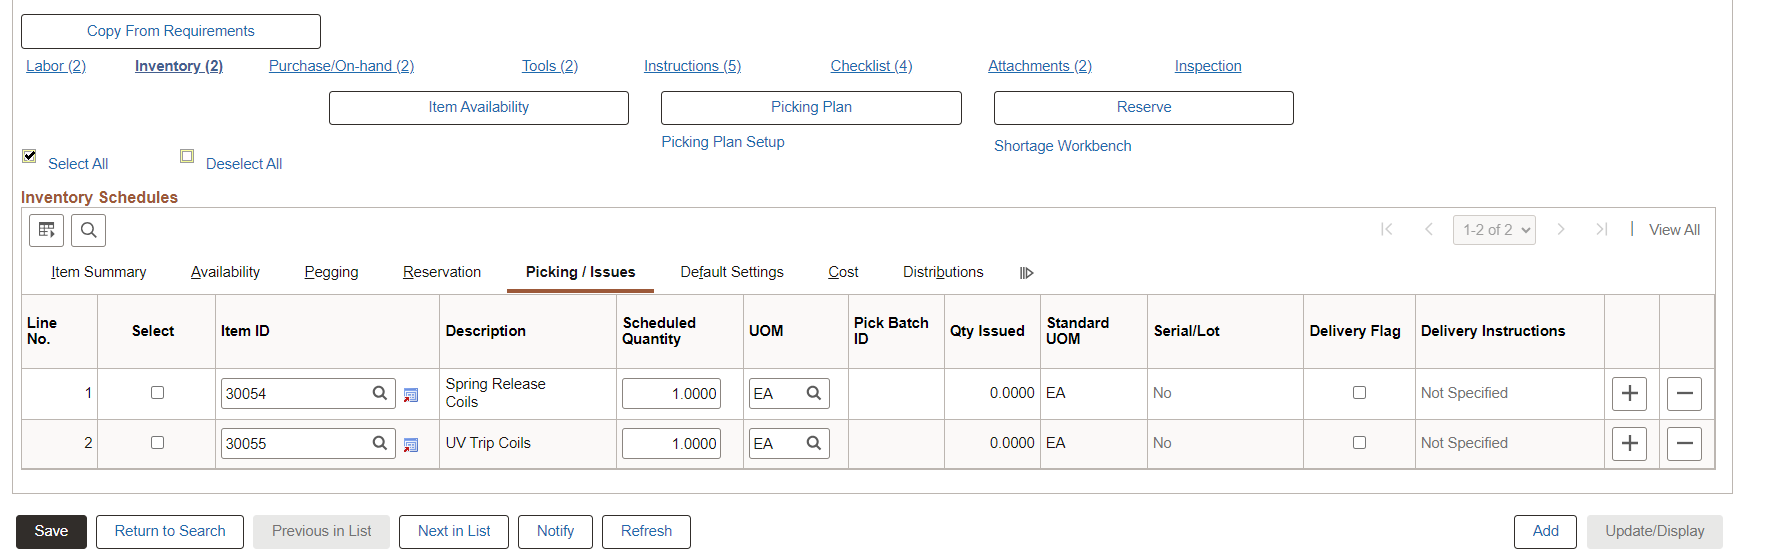Open the Cost tab
Image resolution: width=1769 pixels, height=560 pixels.
tap(843, 272)
